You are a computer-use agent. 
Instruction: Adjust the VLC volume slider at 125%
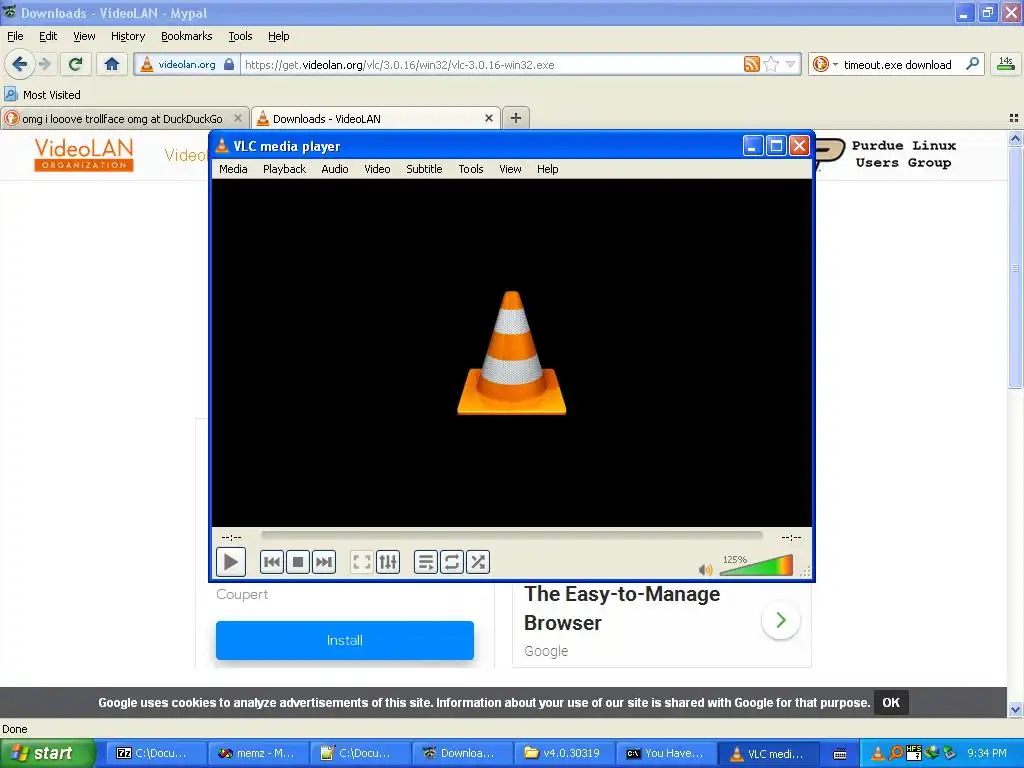point(756,566)
